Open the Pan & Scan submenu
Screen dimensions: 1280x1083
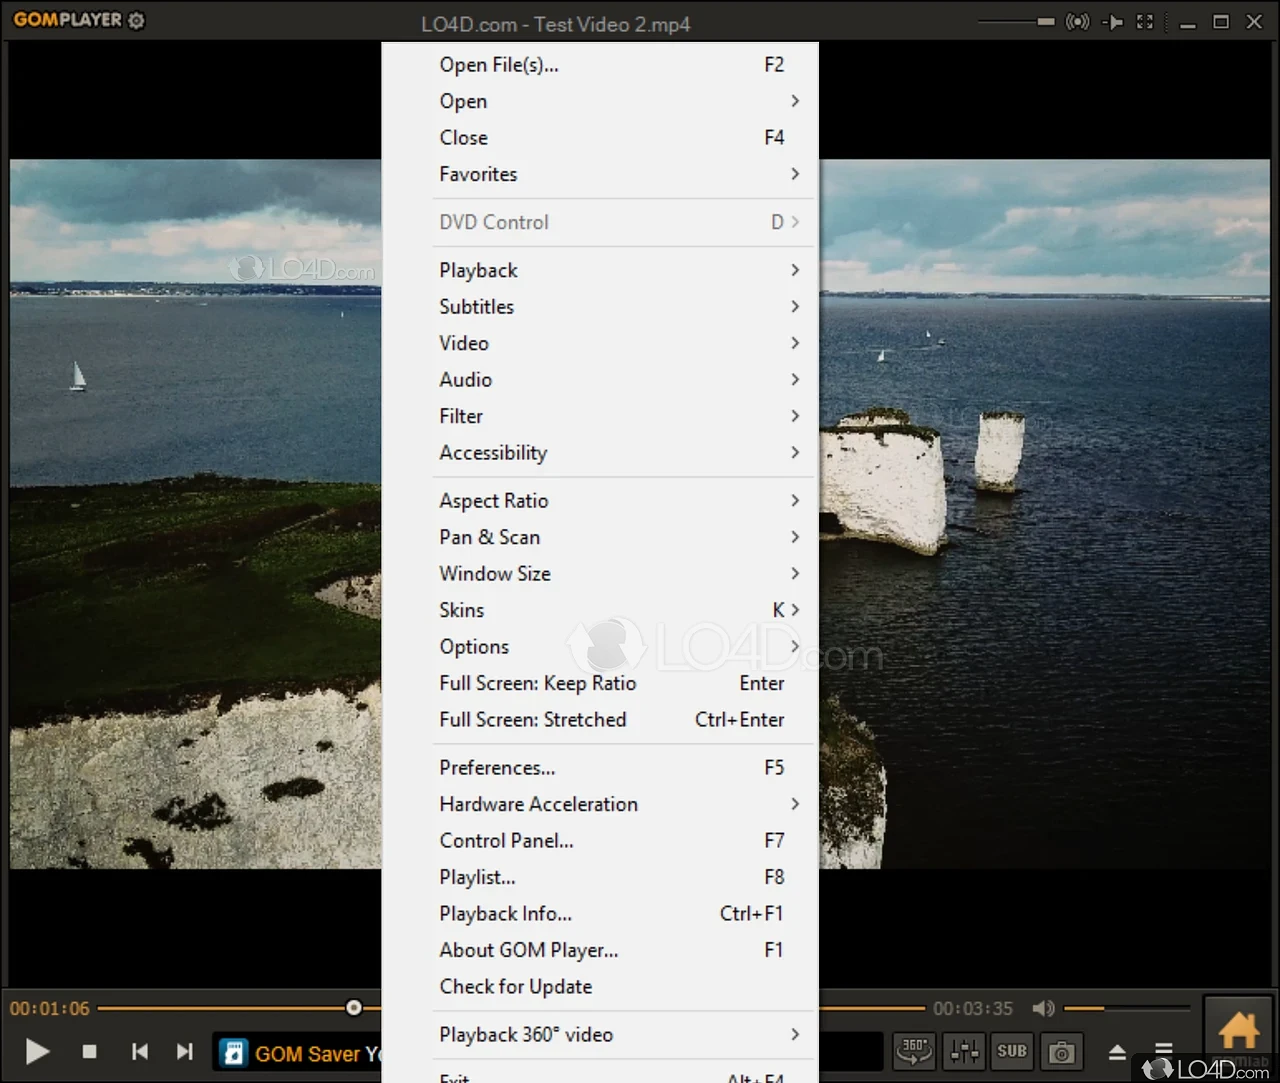click(600, 537)
